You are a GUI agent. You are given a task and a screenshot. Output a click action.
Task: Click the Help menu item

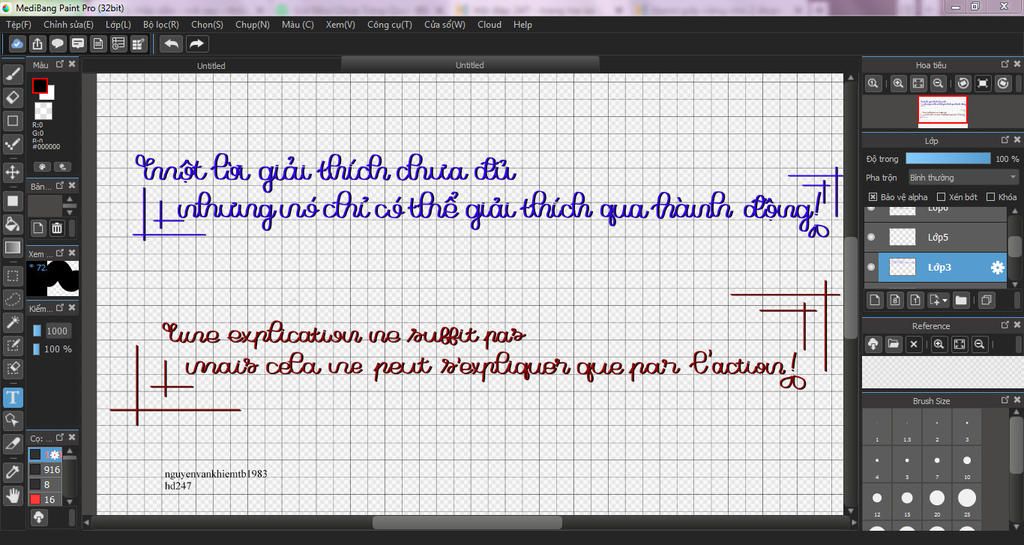(x=523, y=25)
